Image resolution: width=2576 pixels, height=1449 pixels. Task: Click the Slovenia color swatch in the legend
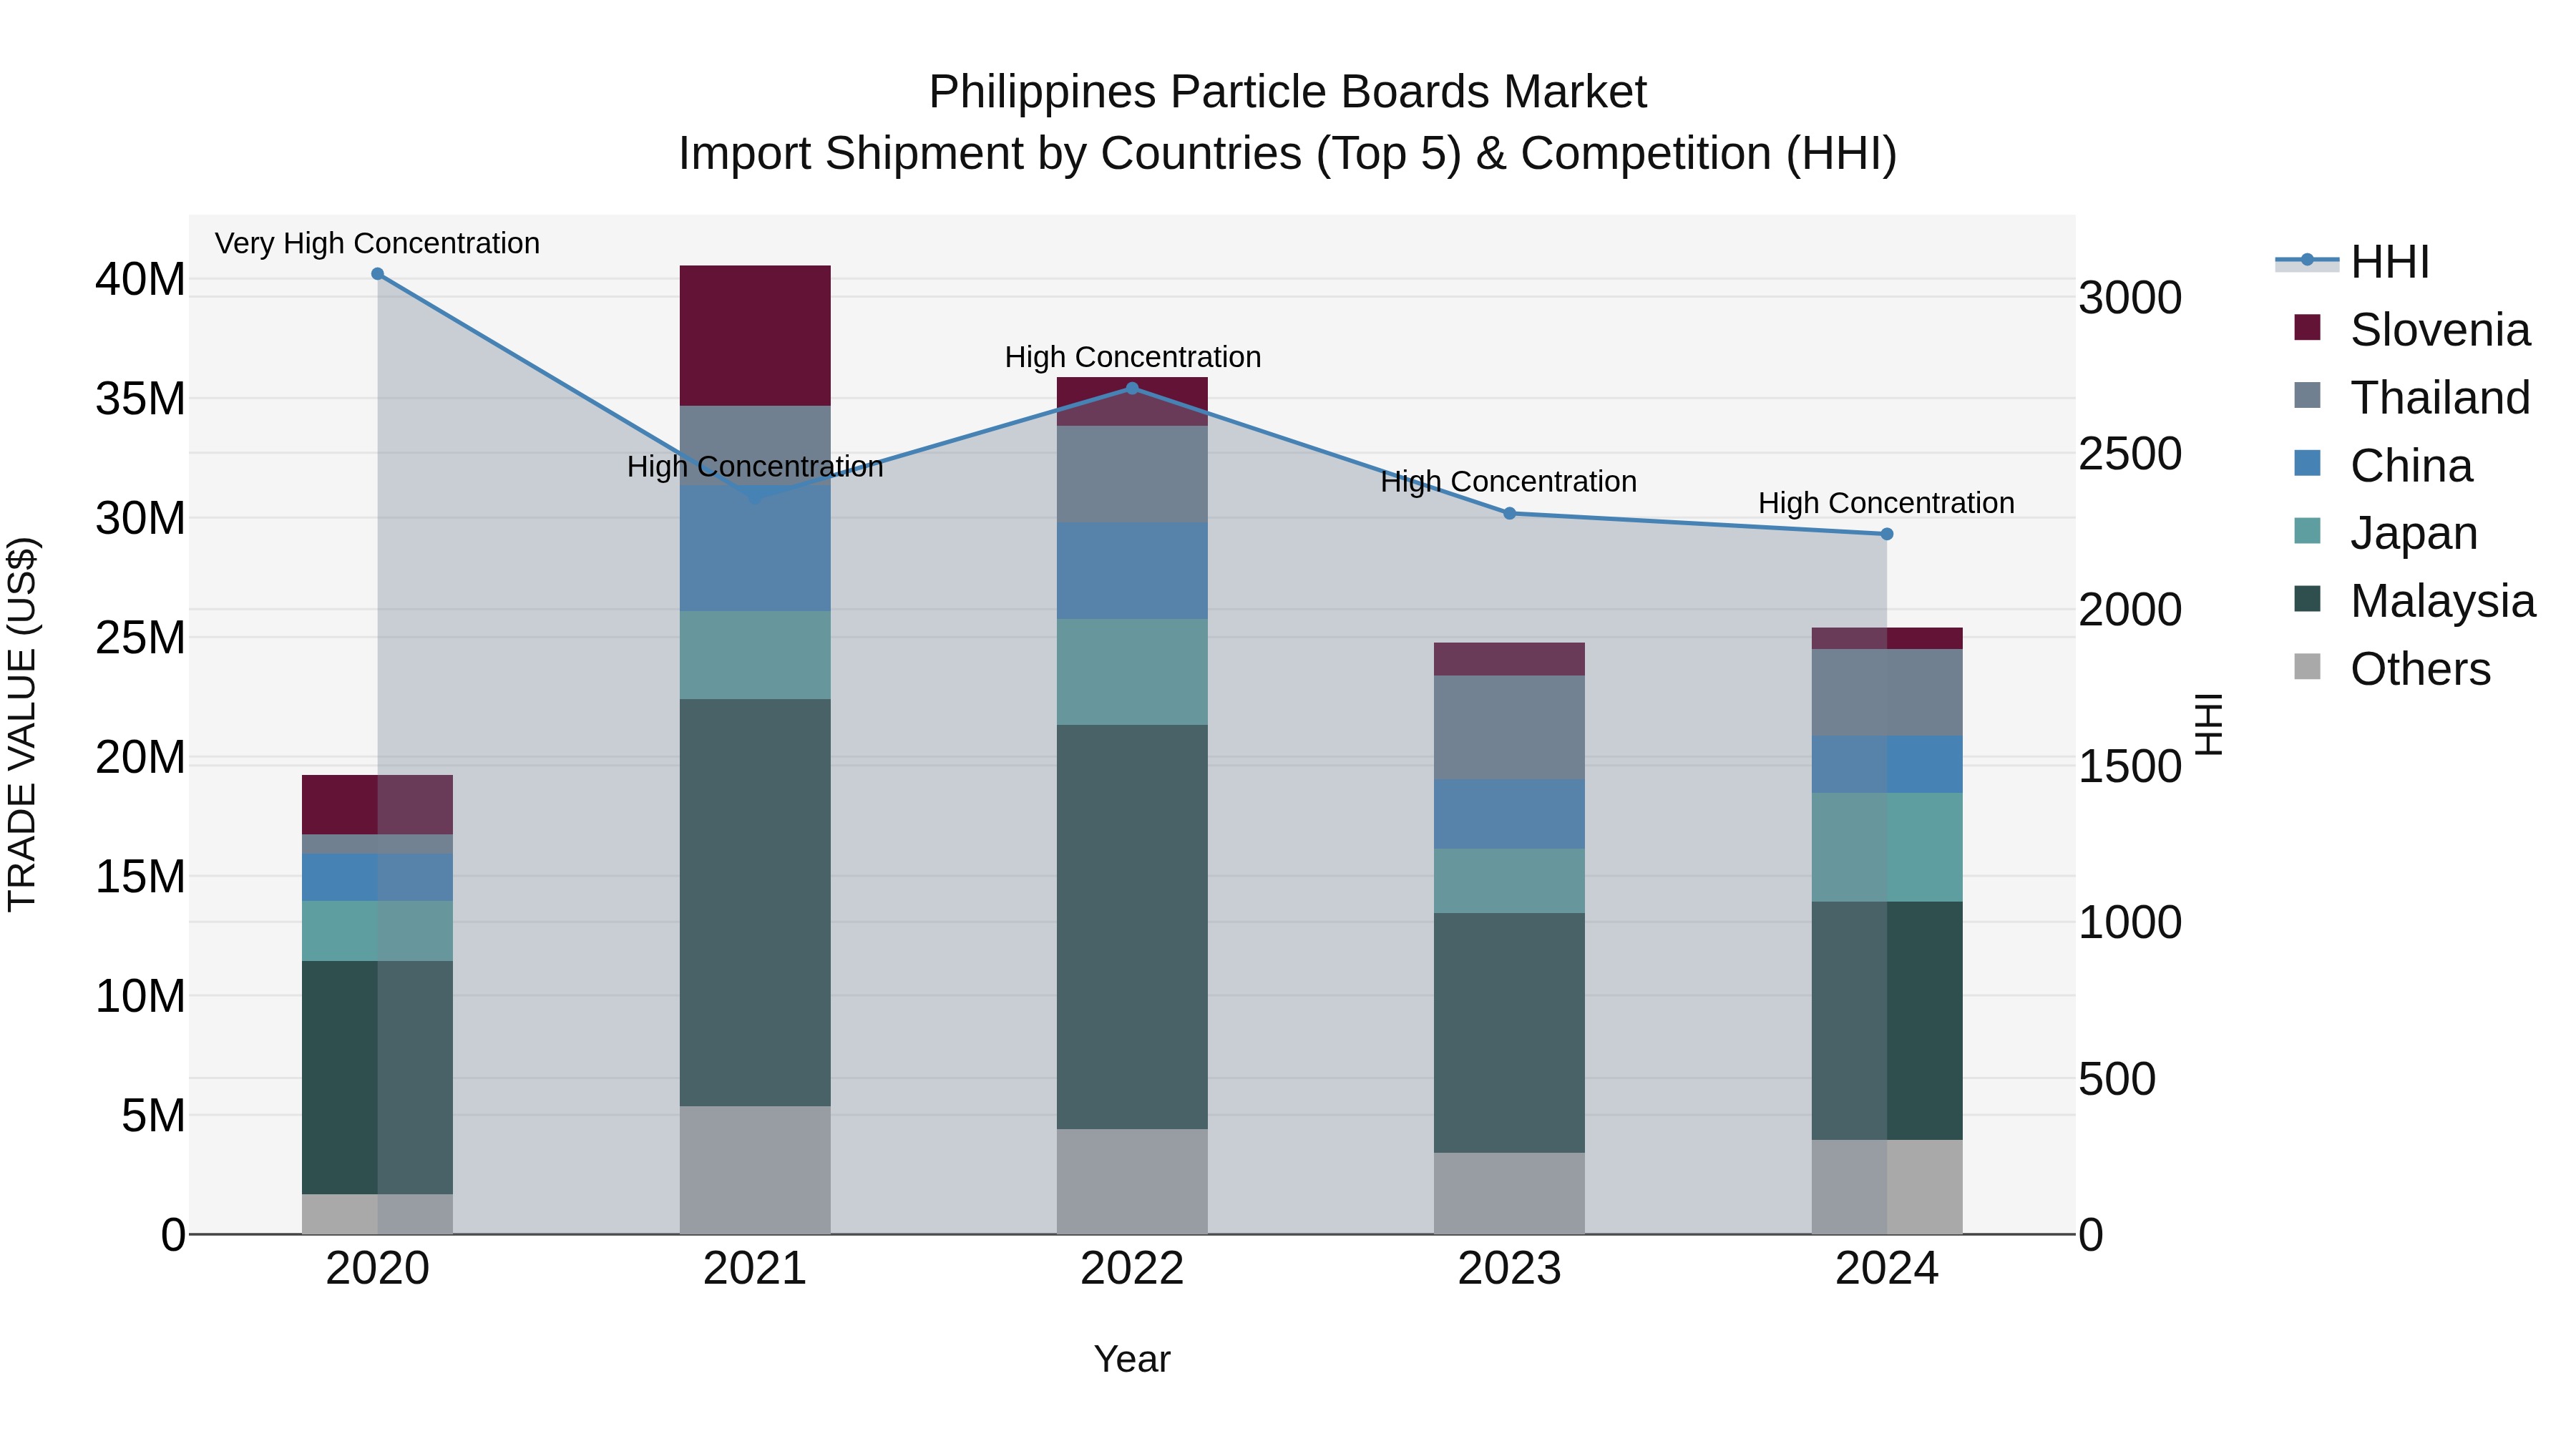click(2307, 327)
